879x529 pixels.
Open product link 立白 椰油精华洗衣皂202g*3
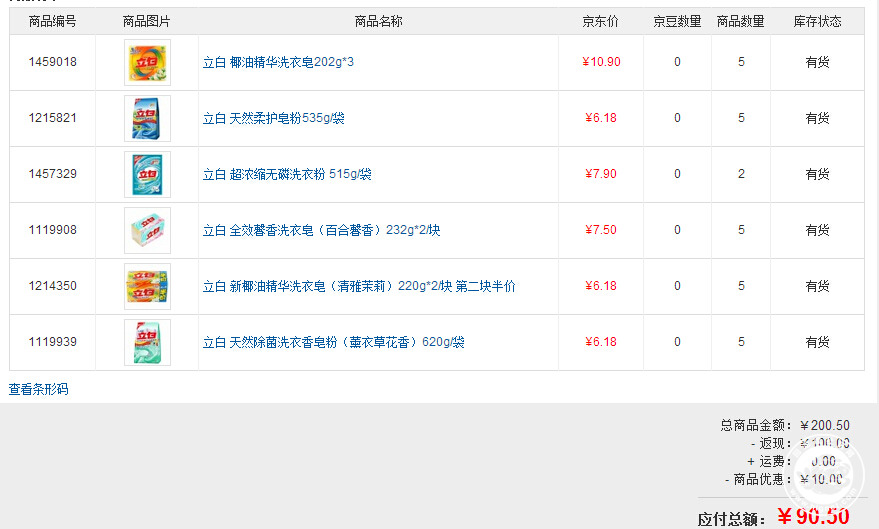point(278,62)
